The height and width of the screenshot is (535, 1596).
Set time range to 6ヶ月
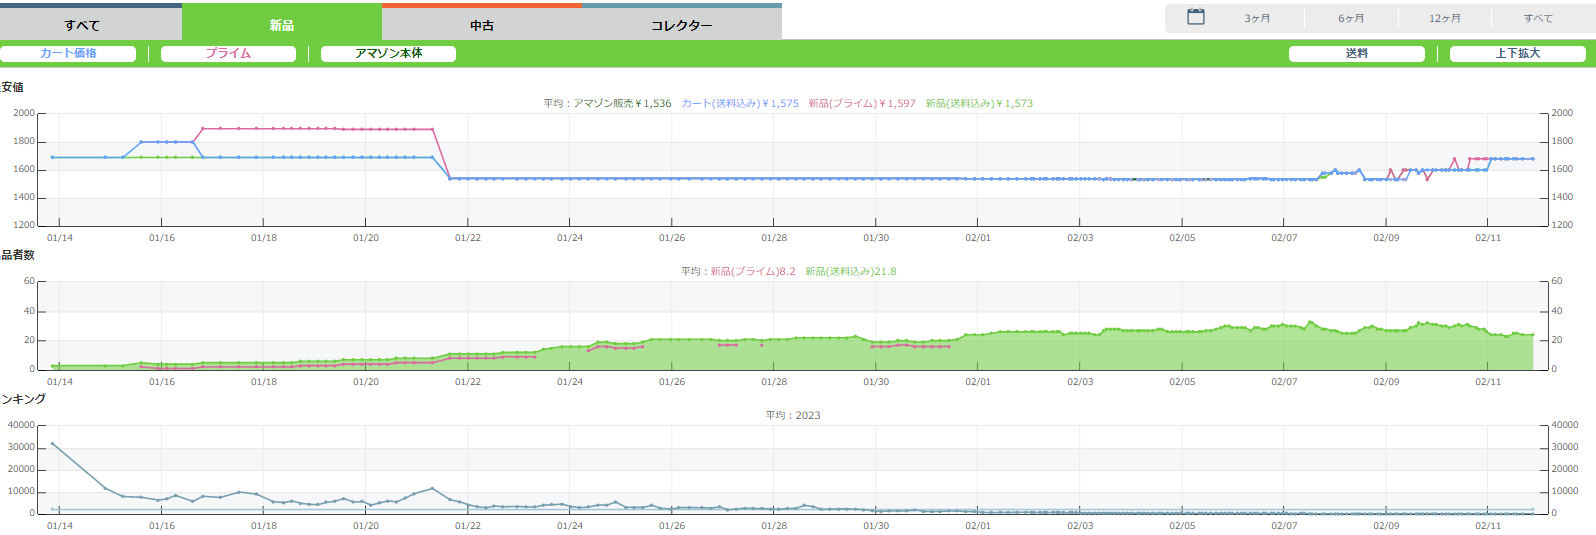tap(1351, 19)
